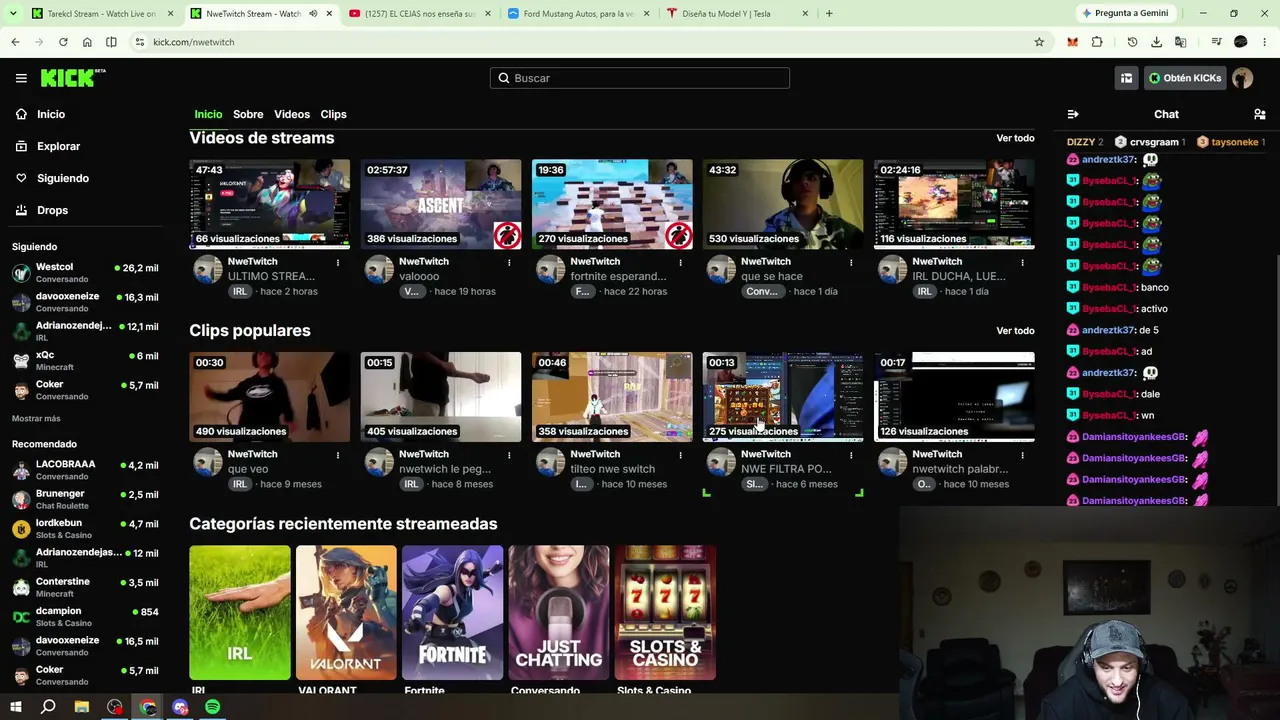
Task: Click Ver todo for Clips populares
Action: tap(1015, 331)
